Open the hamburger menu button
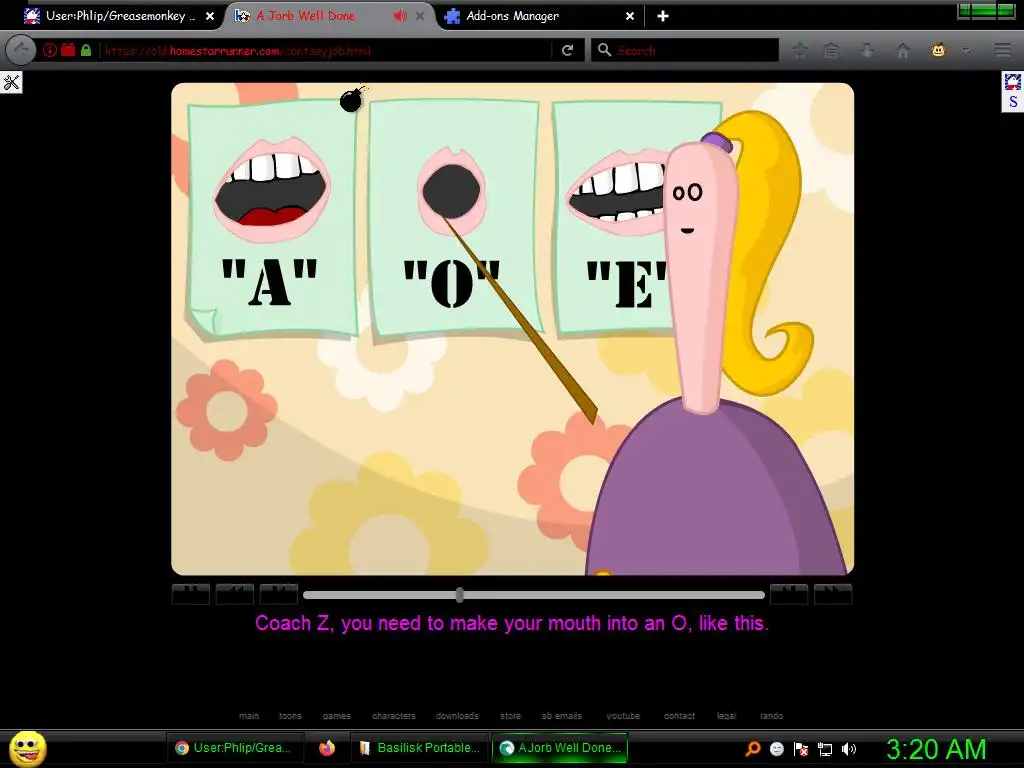The image size is (1024, 768). pyautogui.click(x=1002, y=50)
